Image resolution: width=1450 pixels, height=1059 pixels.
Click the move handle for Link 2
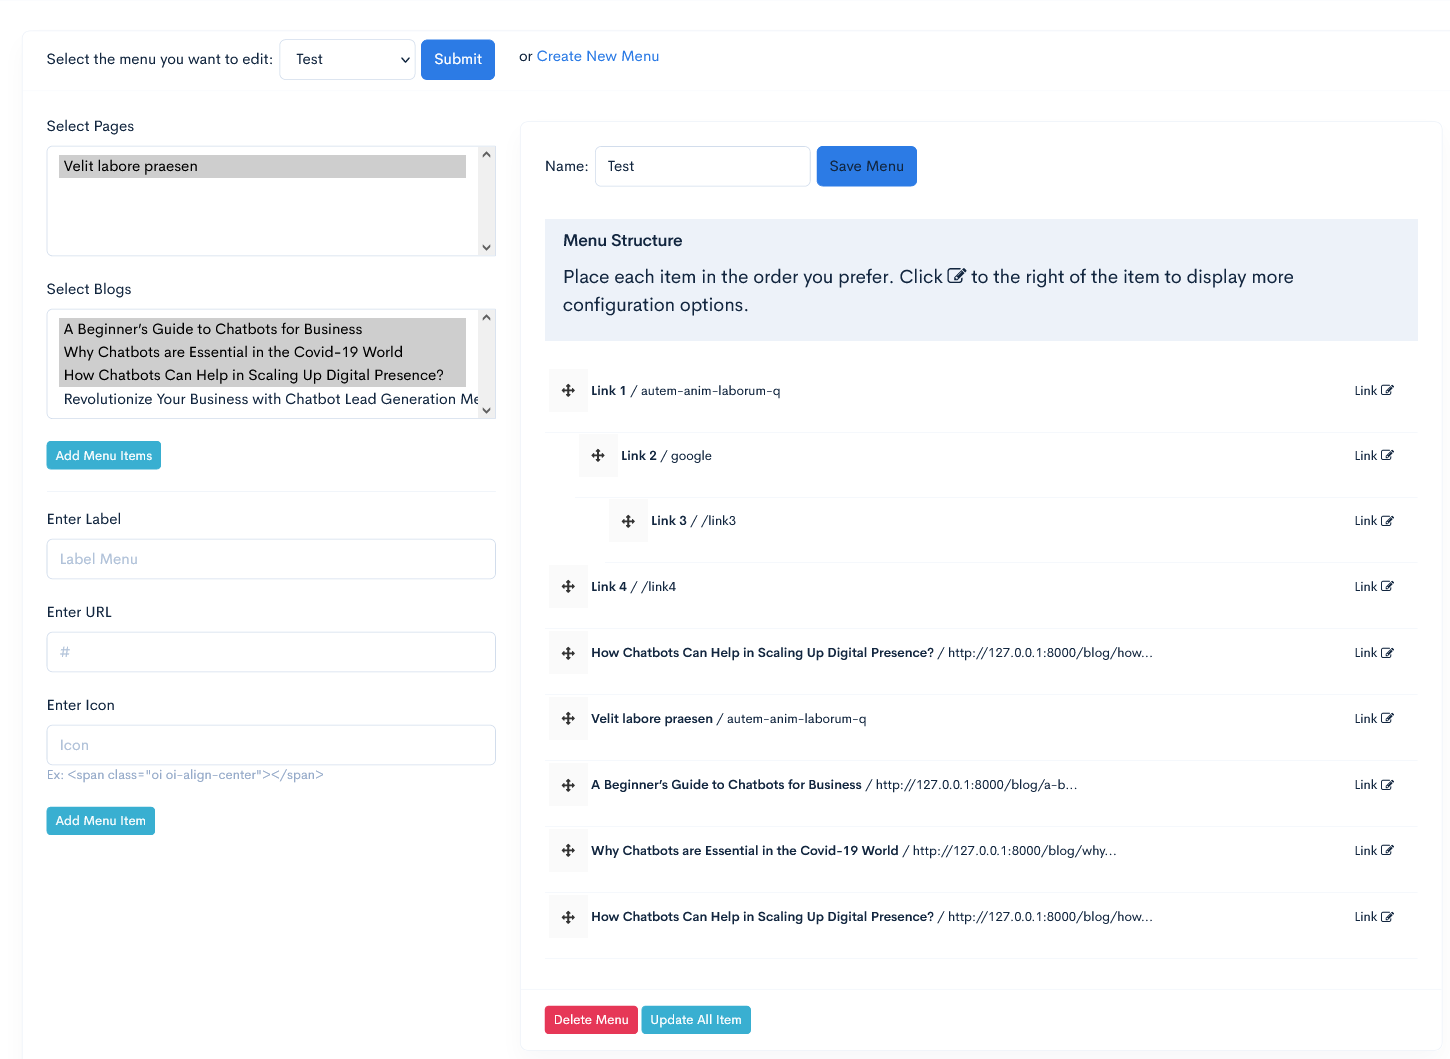tap(598, 455)
